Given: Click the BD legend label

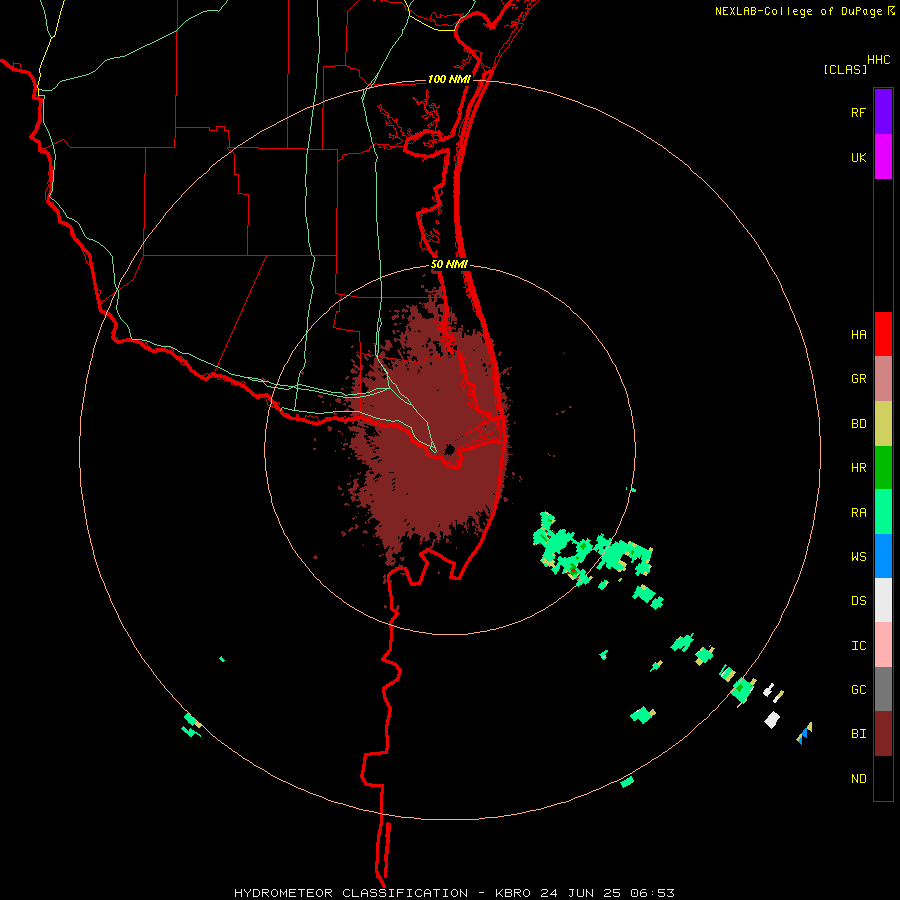Looking at the screenshot, I should pyautogui.click(x=858, y=424).
